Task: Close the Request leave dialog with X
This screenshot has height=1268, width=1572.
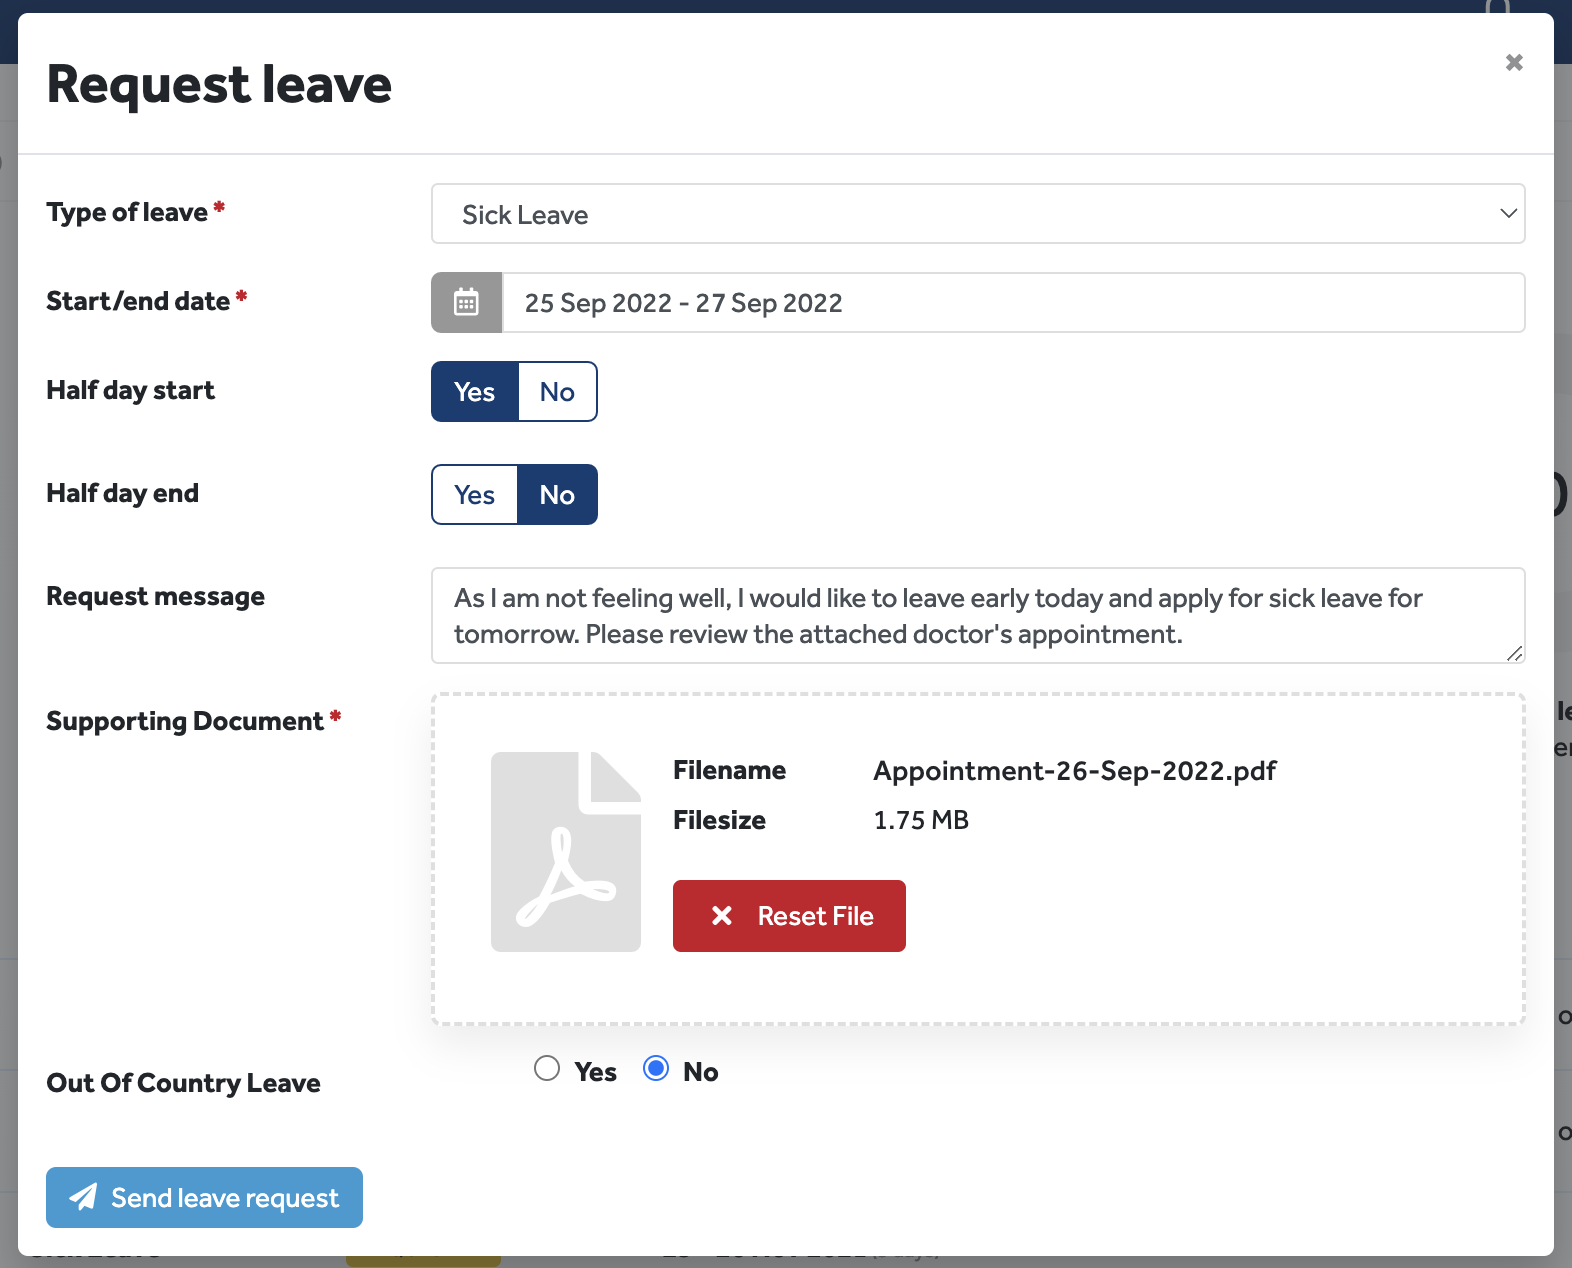Action: click(1514, 63)
